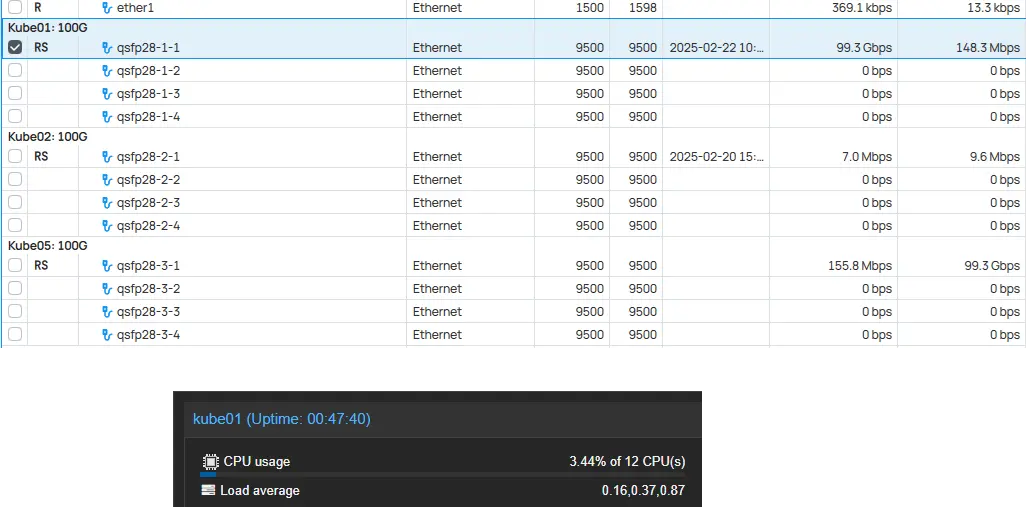Collapse the Kube01: 100G group

tap(47, 28)
